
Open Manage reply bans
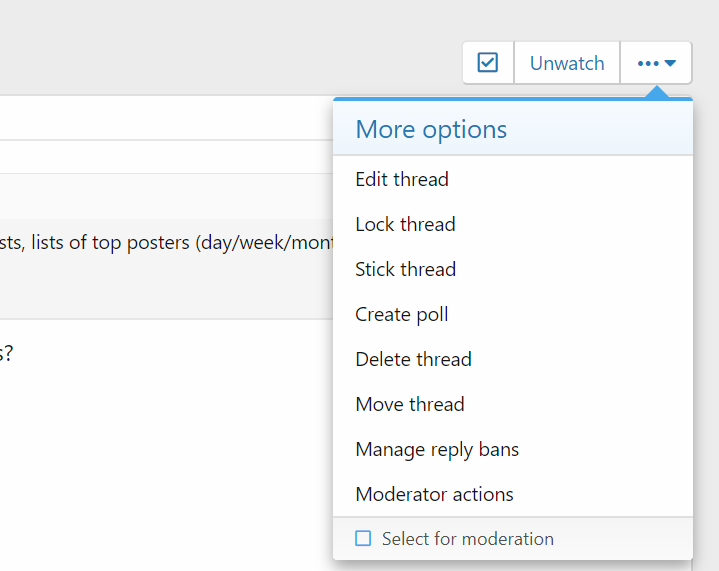[x=437, y=450]
